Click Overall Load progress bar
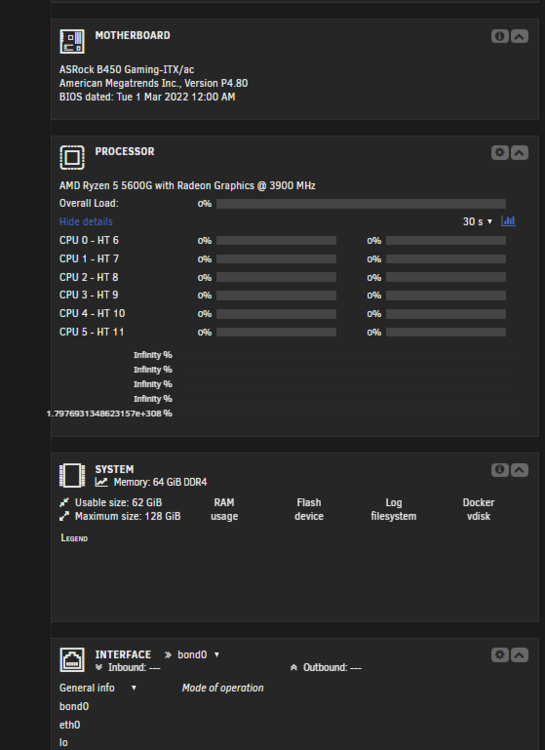 pyautogui.click(x=361, y=204)
